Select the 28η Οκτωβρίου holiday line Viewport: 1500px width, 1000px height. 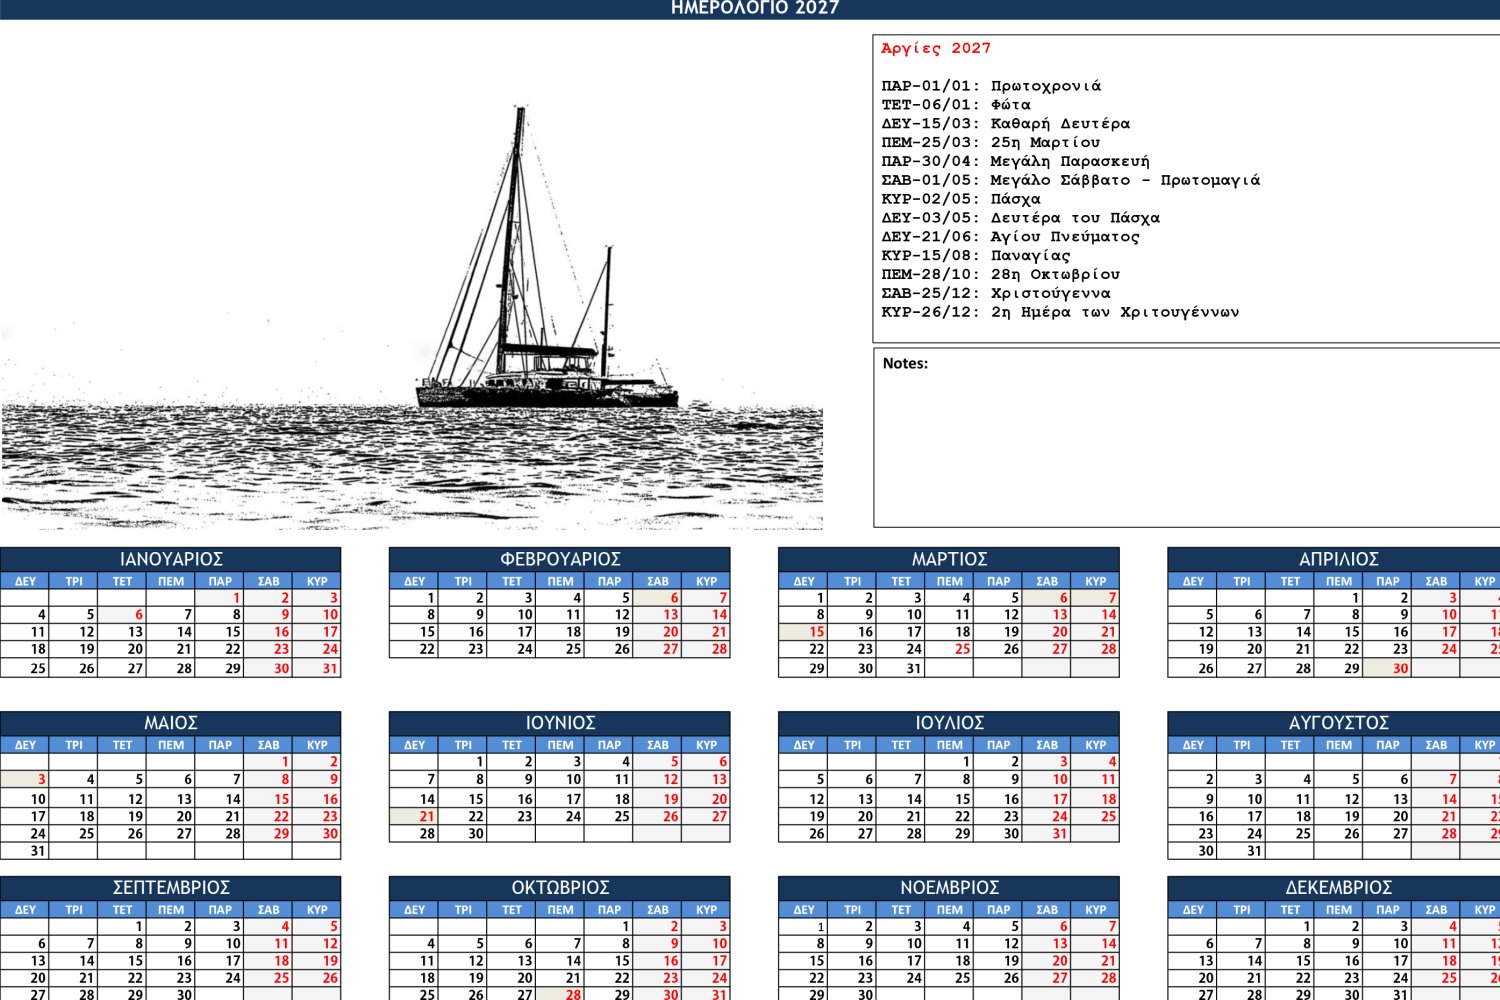pos(1000,274)
